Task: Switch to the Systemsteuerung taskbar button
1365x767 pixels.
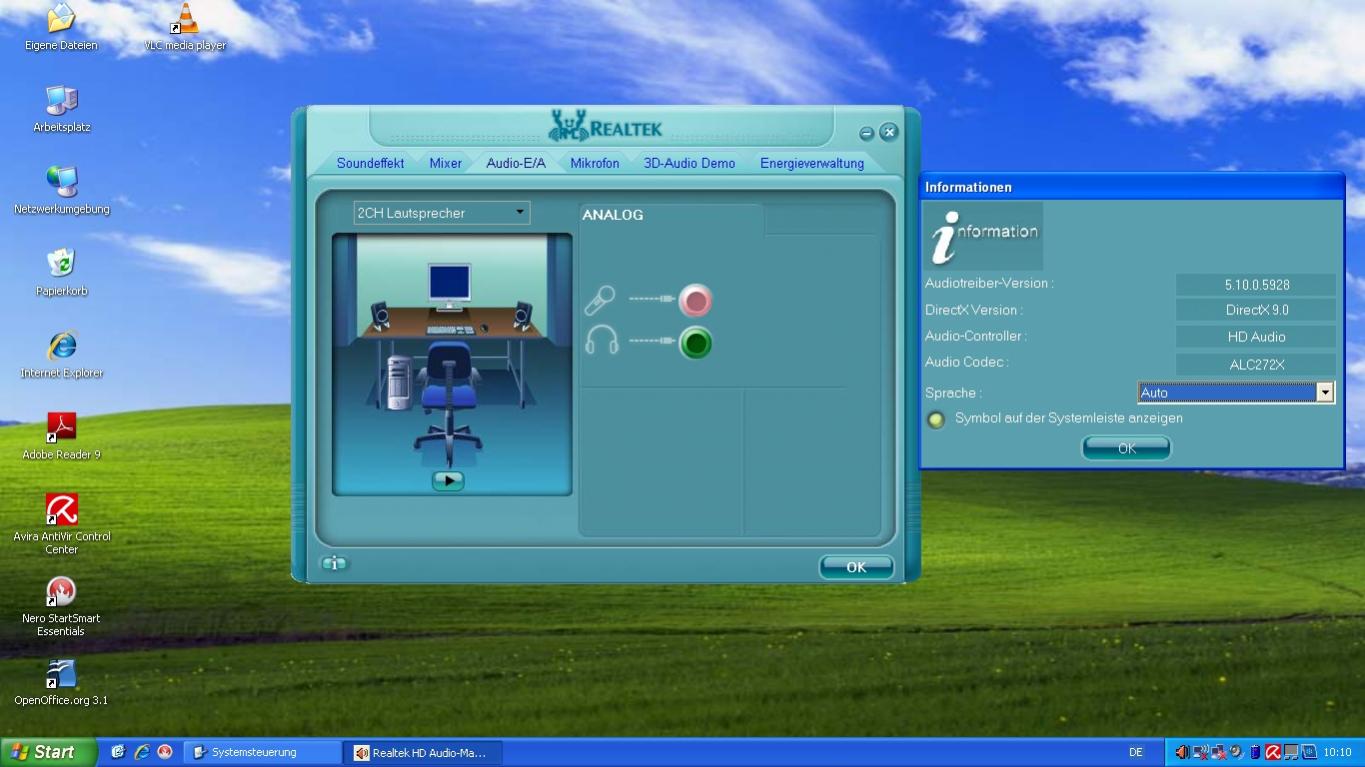Action: point(263,752)
